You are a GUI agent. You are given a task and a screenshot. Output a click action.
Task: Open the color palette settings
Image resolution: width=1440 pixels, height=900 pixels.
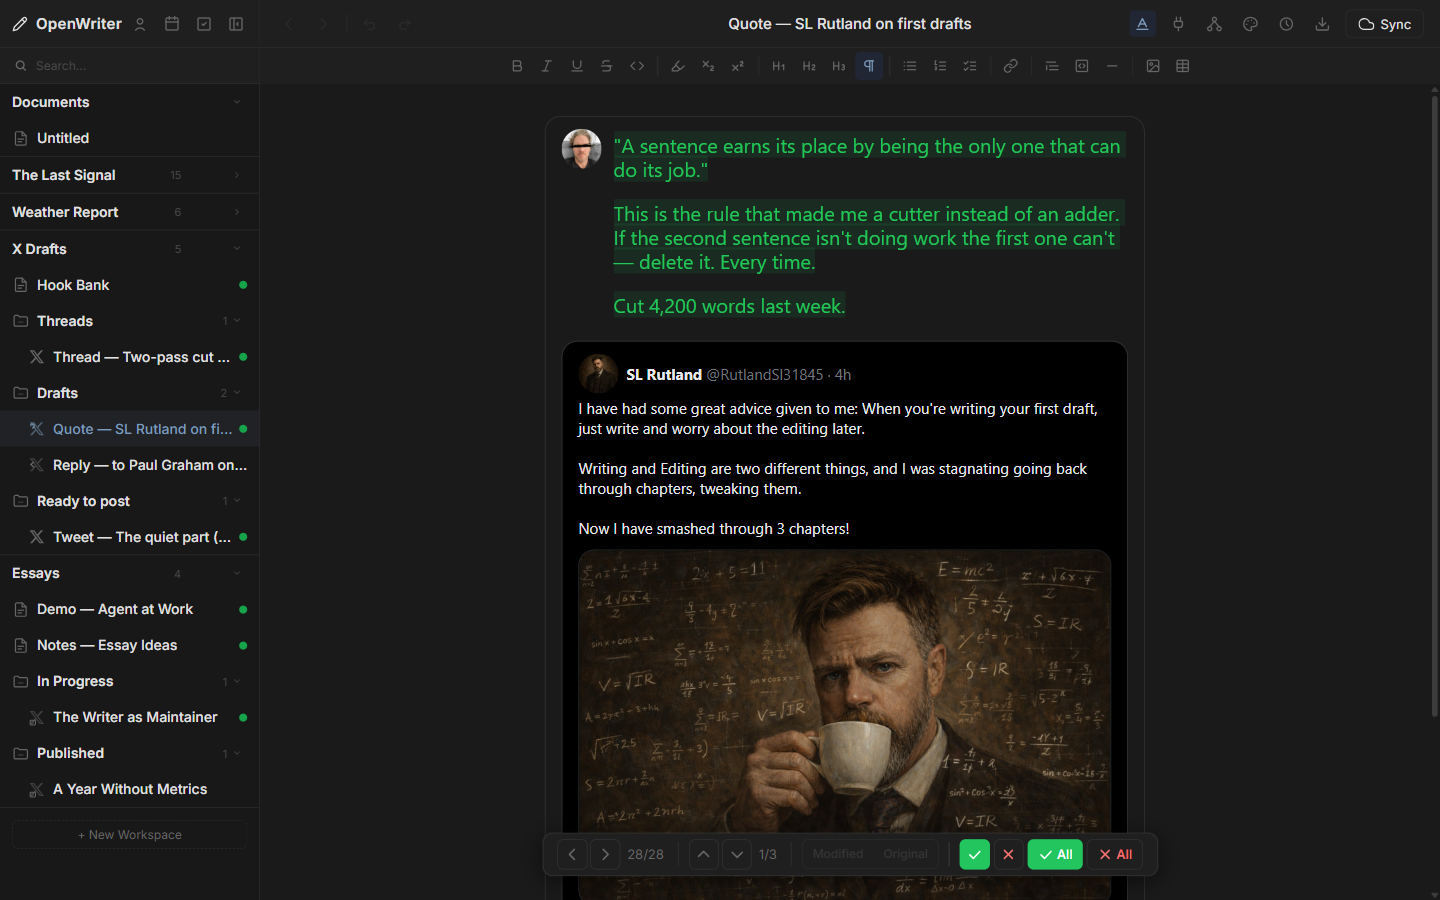(x=1250, y=23)
